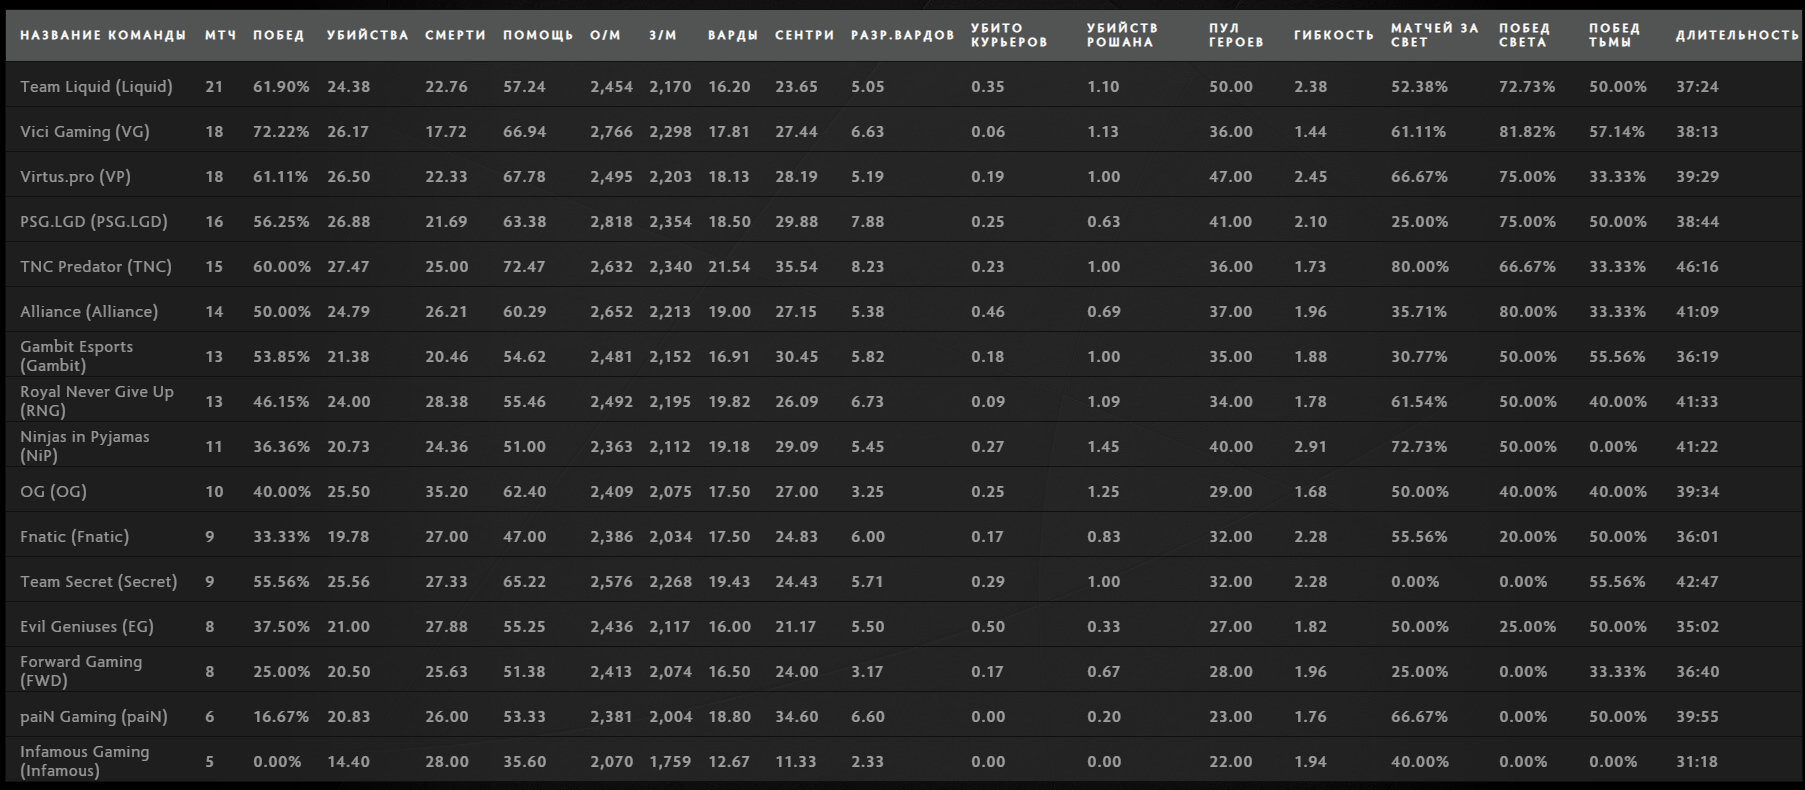Viewport: 1805px width, 790px height.
Task: Click the РАЗР.ВАРДОВ column header
Action: point(903,35)
